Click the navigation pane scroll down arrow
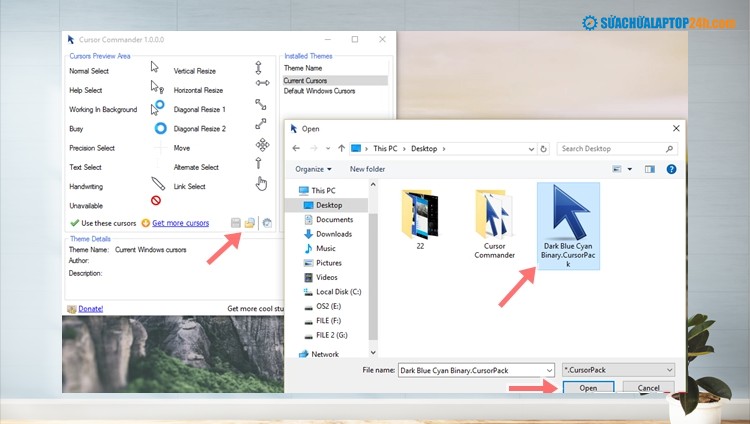 point(373,352)
